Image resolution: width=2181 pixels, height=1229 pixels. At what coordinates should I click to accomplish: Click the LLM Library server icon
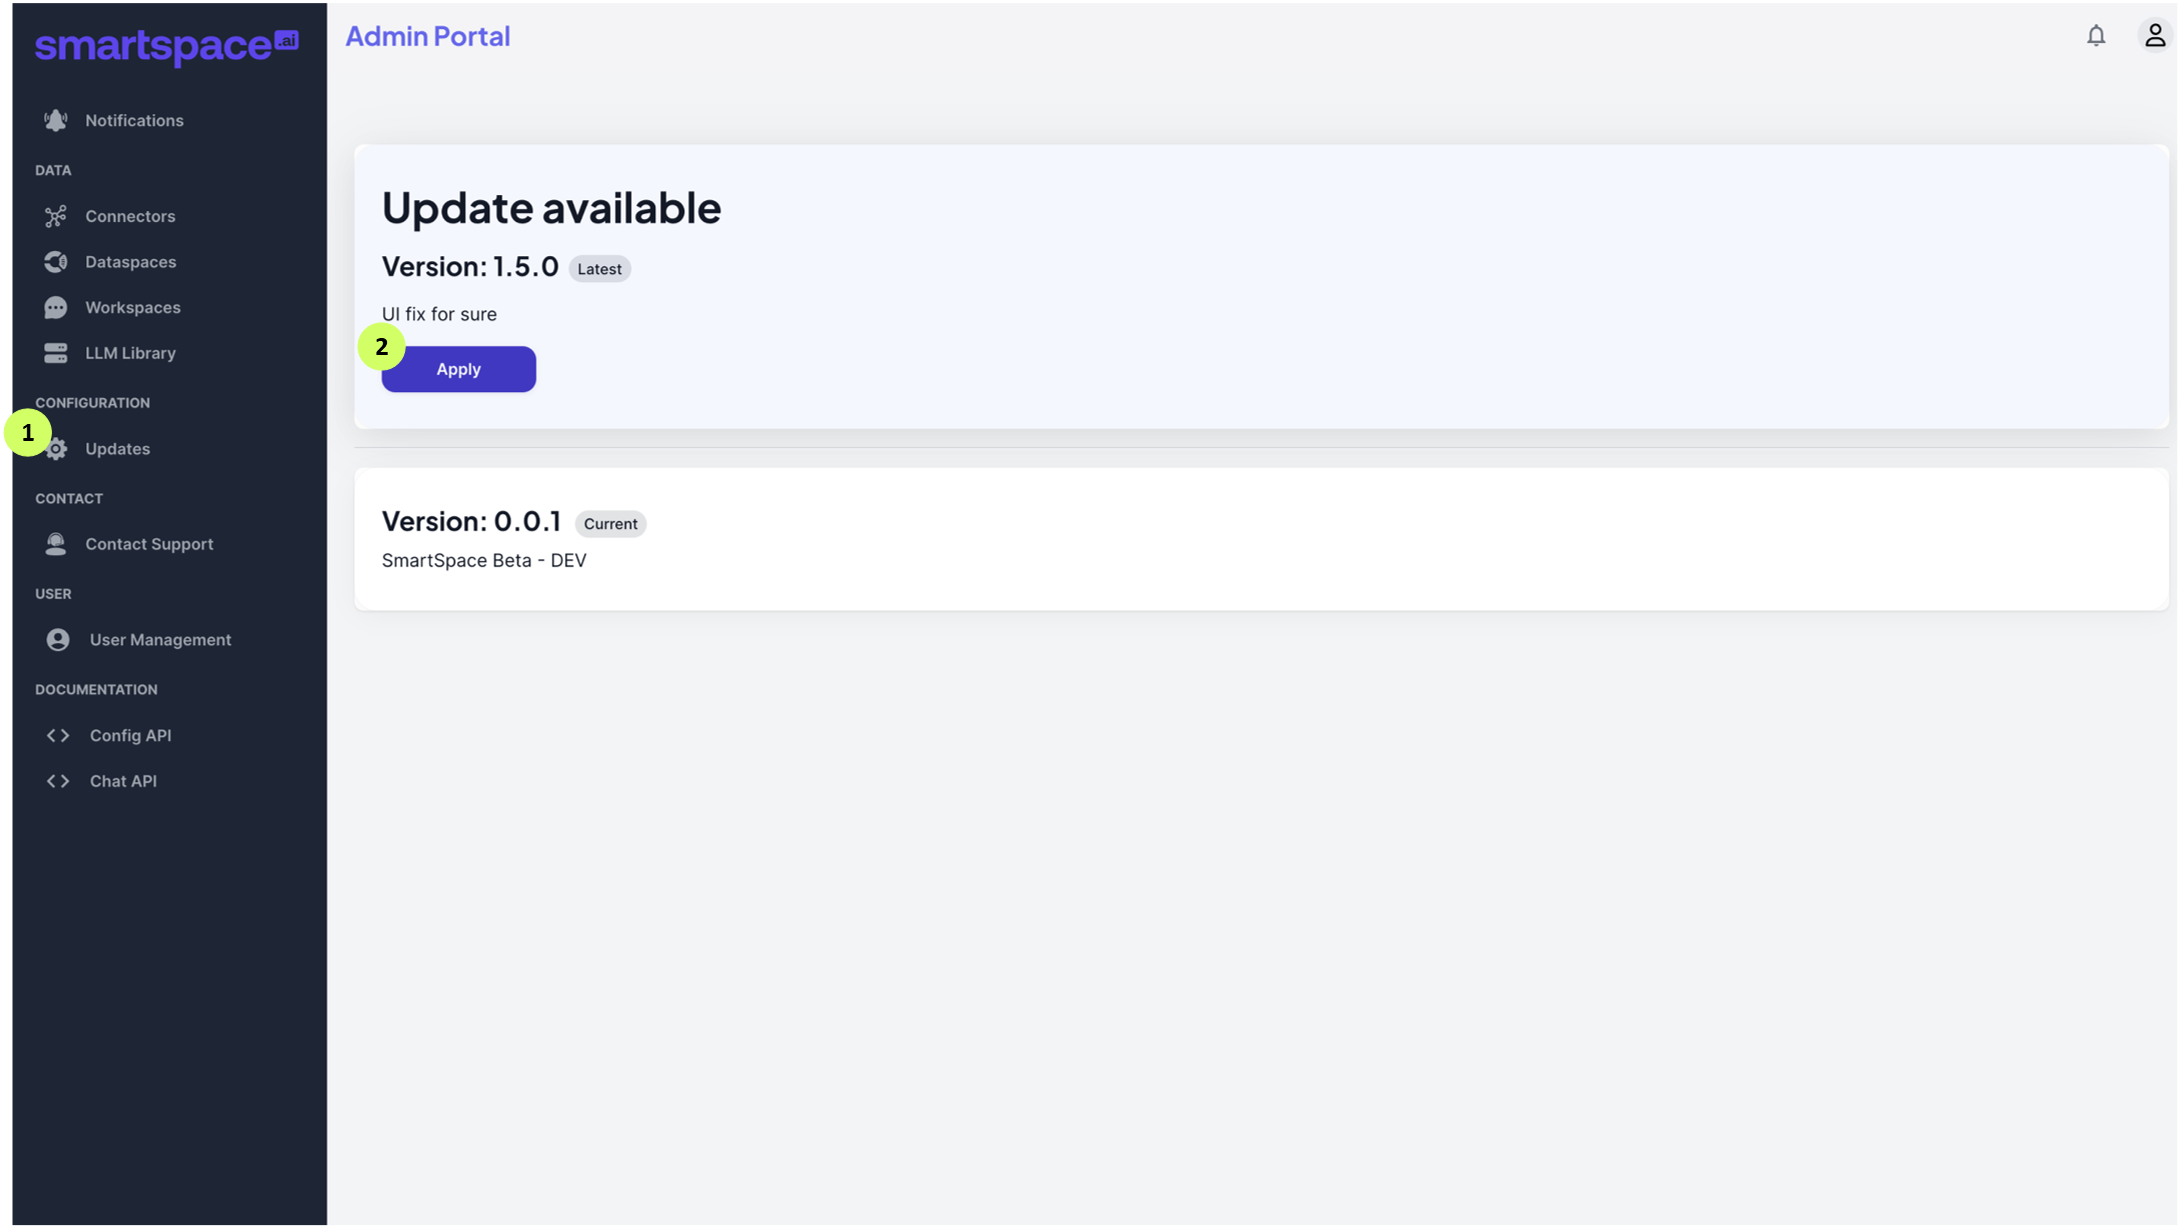click(x=56, y=353)
